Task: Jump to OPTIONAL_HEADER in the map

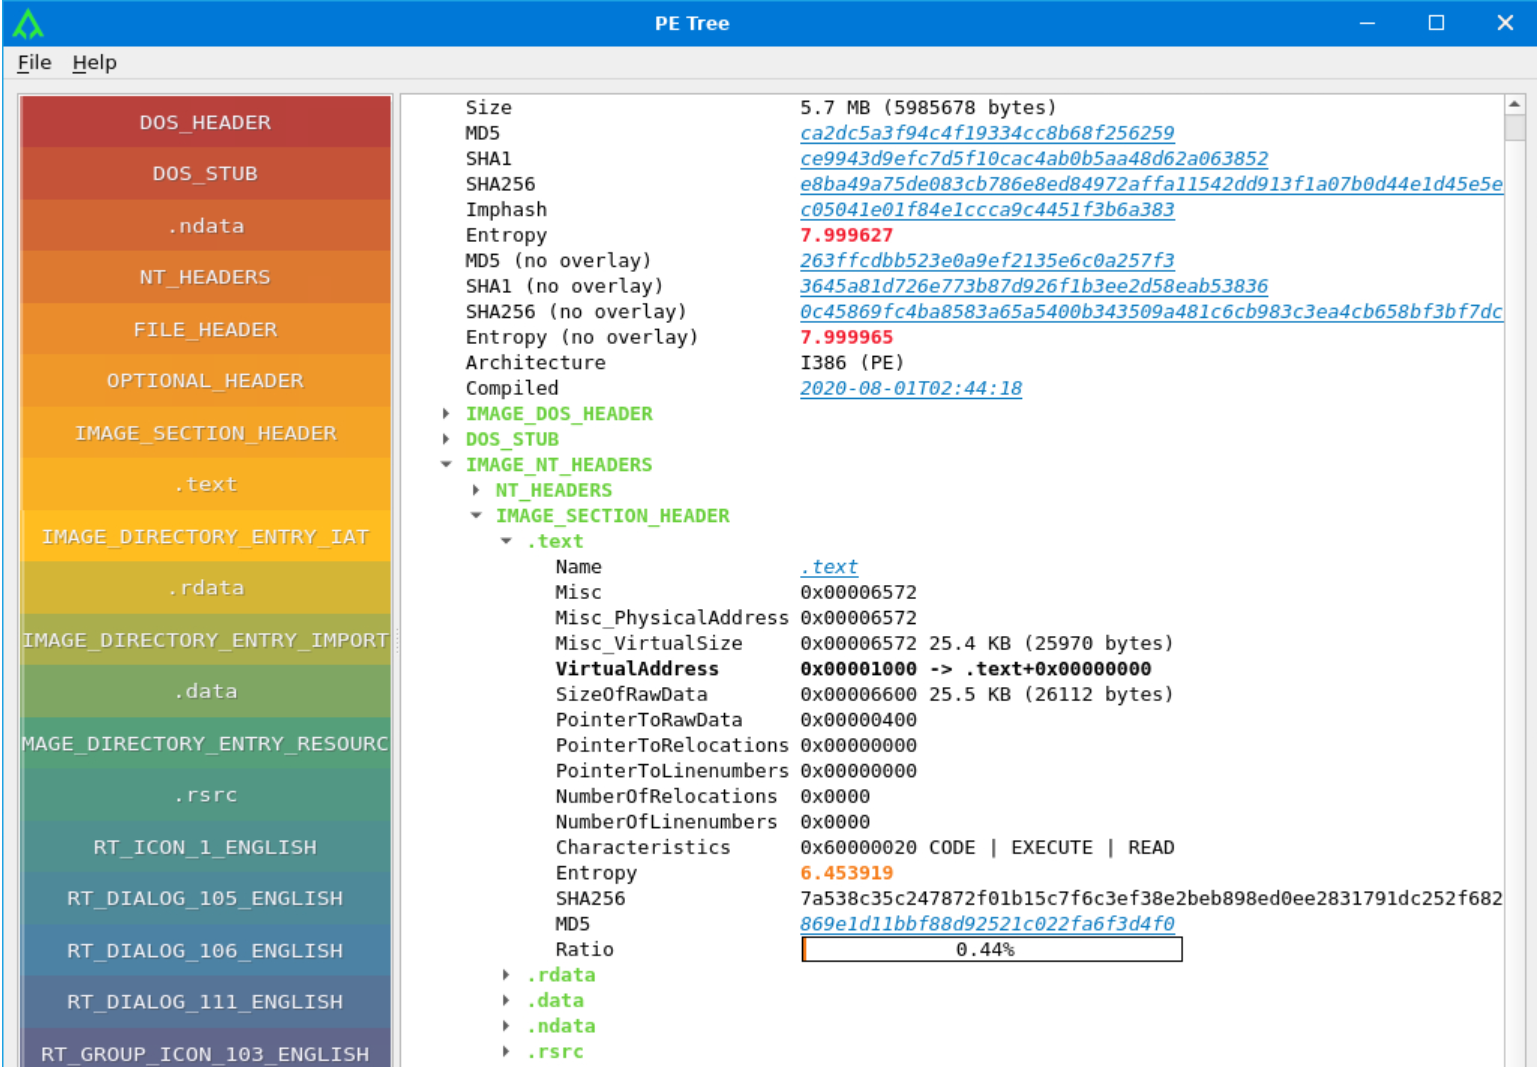Action: click(205, 381)
